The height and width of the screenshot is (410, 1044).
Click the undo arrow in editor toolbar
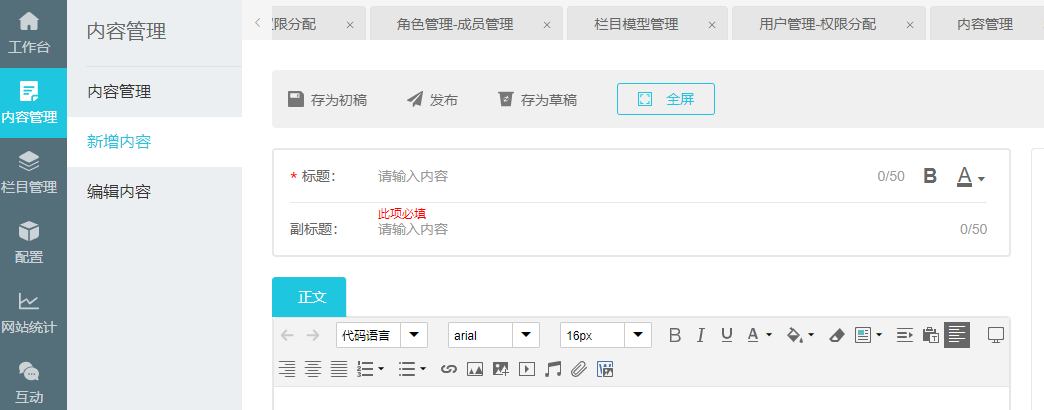[x=288, y=335]
